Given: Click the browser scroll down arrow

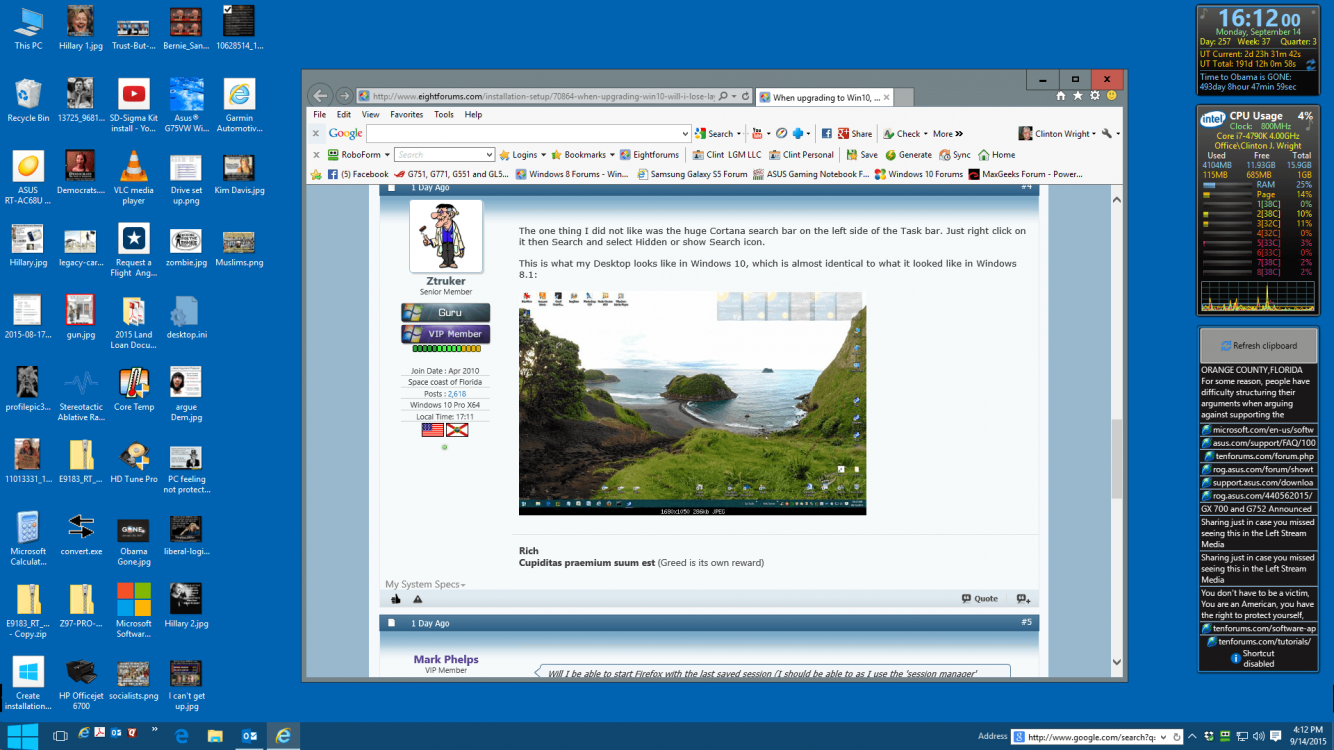Looking at the screenshot, I should 1118,662.
